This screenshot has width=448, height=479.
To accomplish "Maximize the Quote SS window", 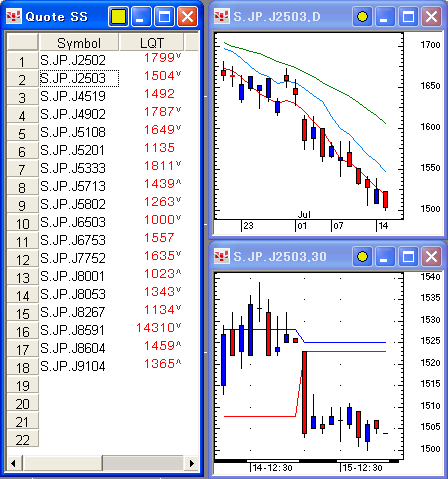I will (x=164, y=16).
